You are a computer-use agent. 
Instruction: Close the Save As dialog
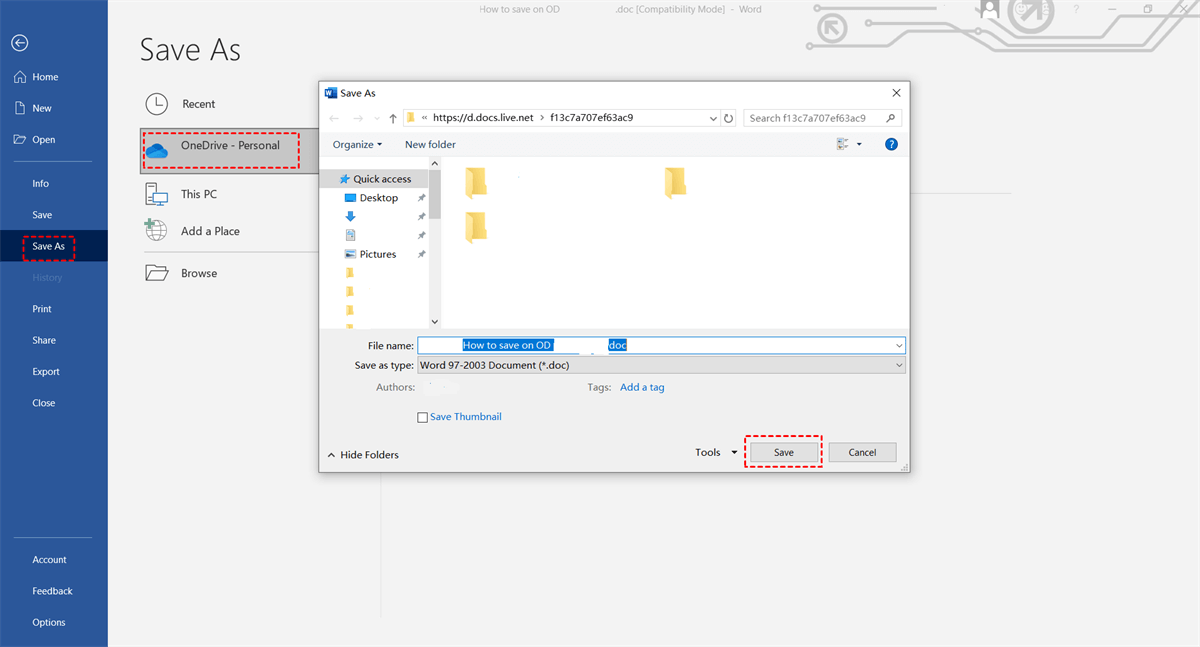896,93
